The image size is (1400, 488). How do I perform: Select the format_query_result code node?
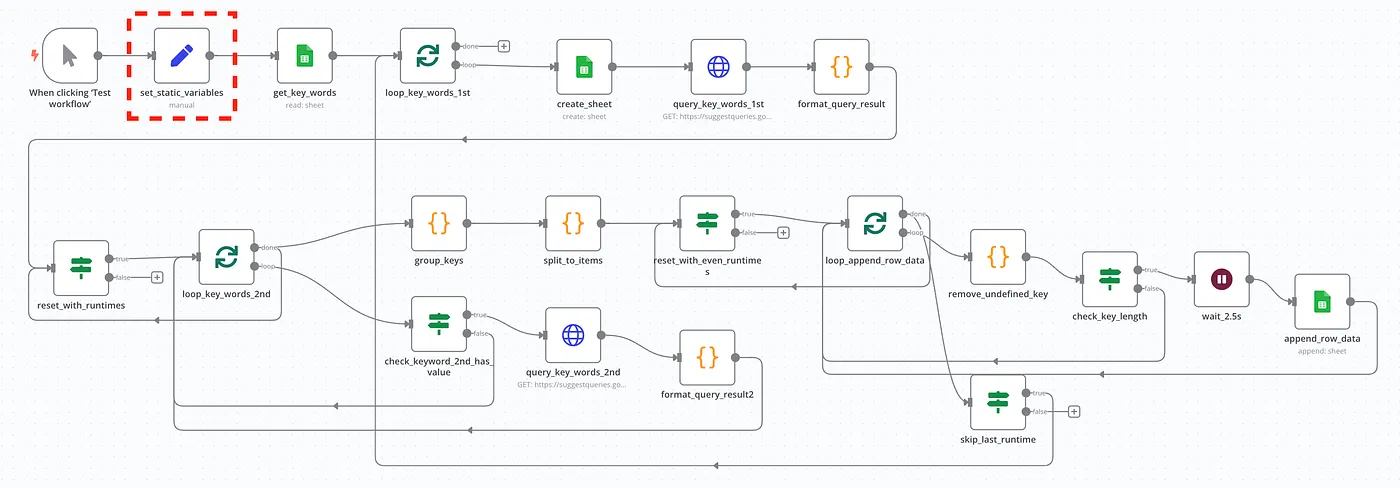point(841,67)
